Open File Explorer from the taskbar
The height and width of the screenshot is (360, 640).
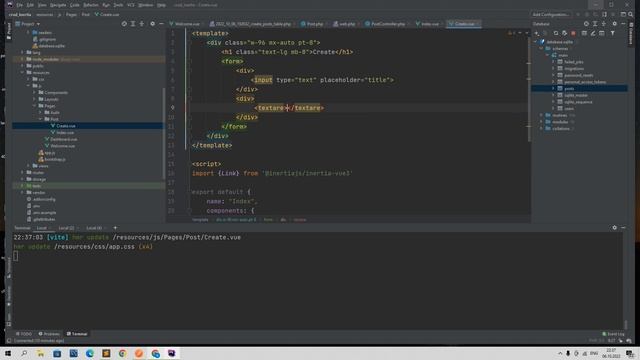point(40,353)
